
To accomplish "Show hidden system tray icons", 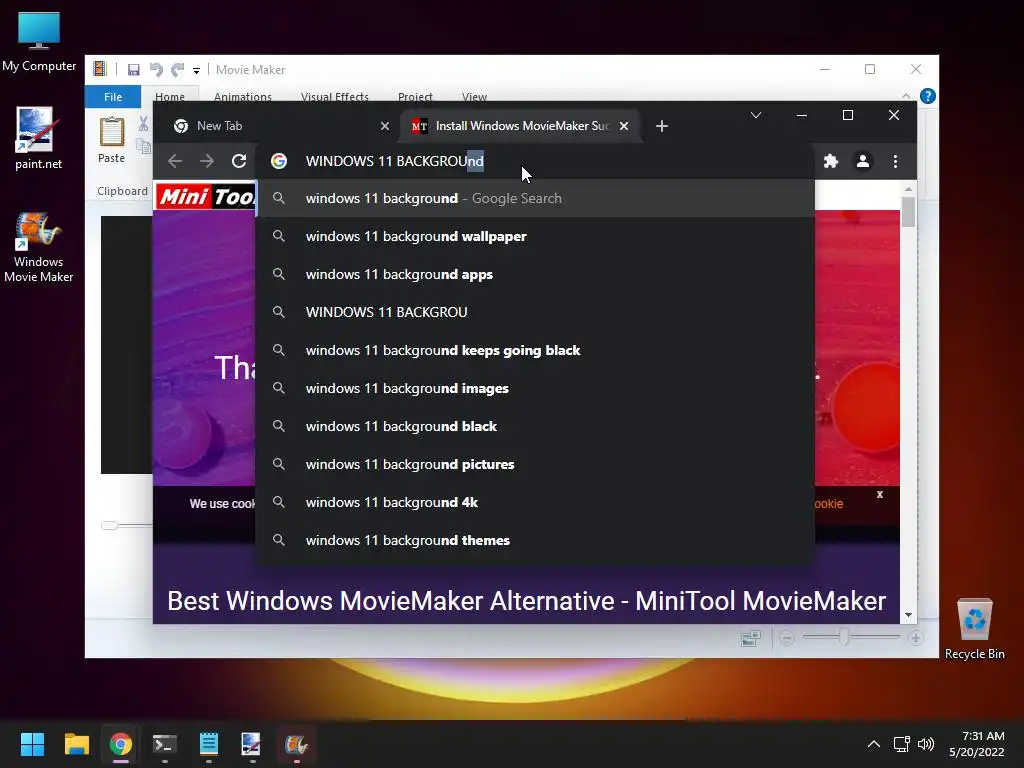I will click(874, 744).
